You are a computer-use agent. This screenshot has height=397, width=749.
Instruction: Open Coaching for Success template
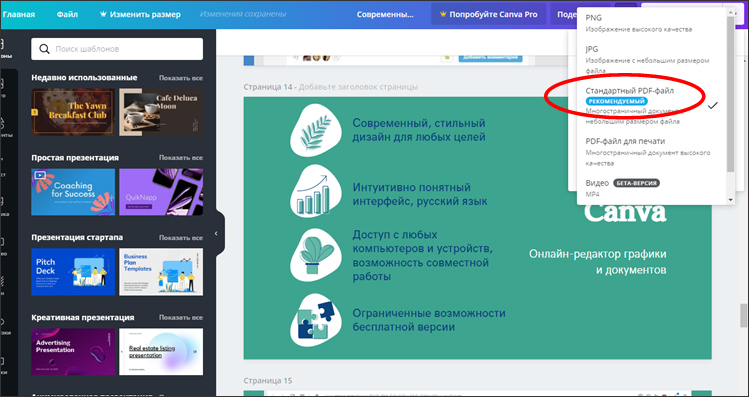[x=73, y=192]
